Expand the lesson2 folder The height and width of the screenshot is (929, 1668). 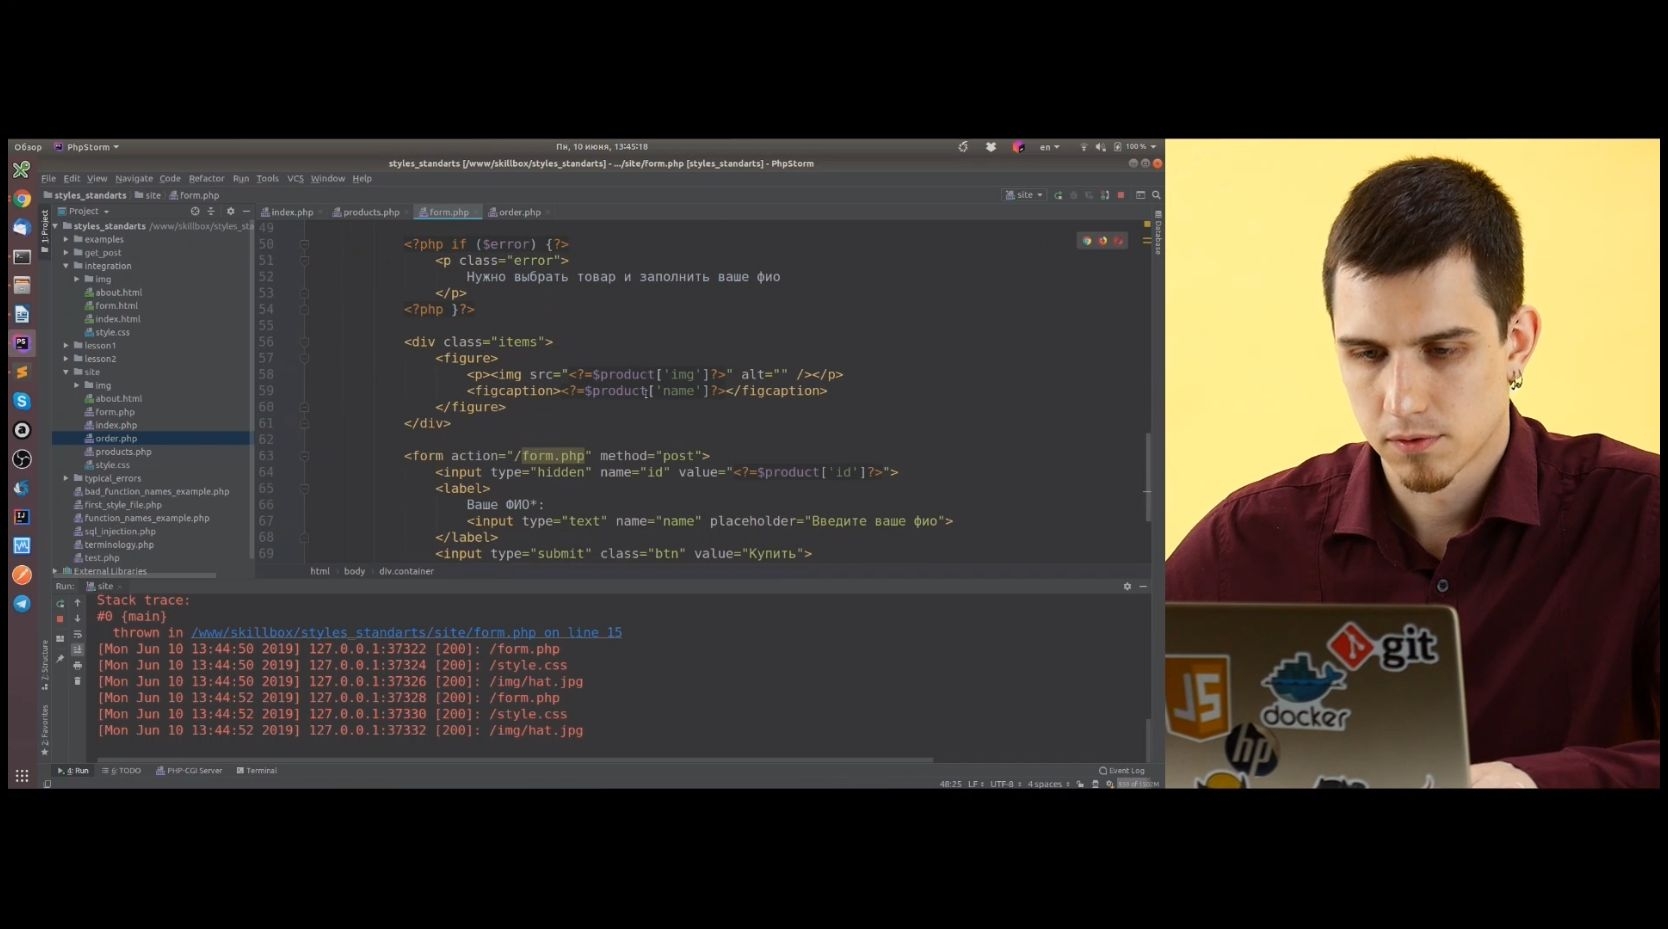point(66,358)
